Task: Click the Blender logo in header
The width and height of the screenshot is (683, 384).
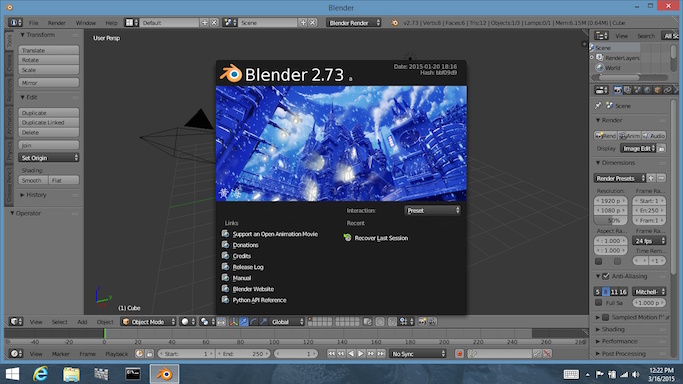Action: pyautogui.click(x=395, y=23)
